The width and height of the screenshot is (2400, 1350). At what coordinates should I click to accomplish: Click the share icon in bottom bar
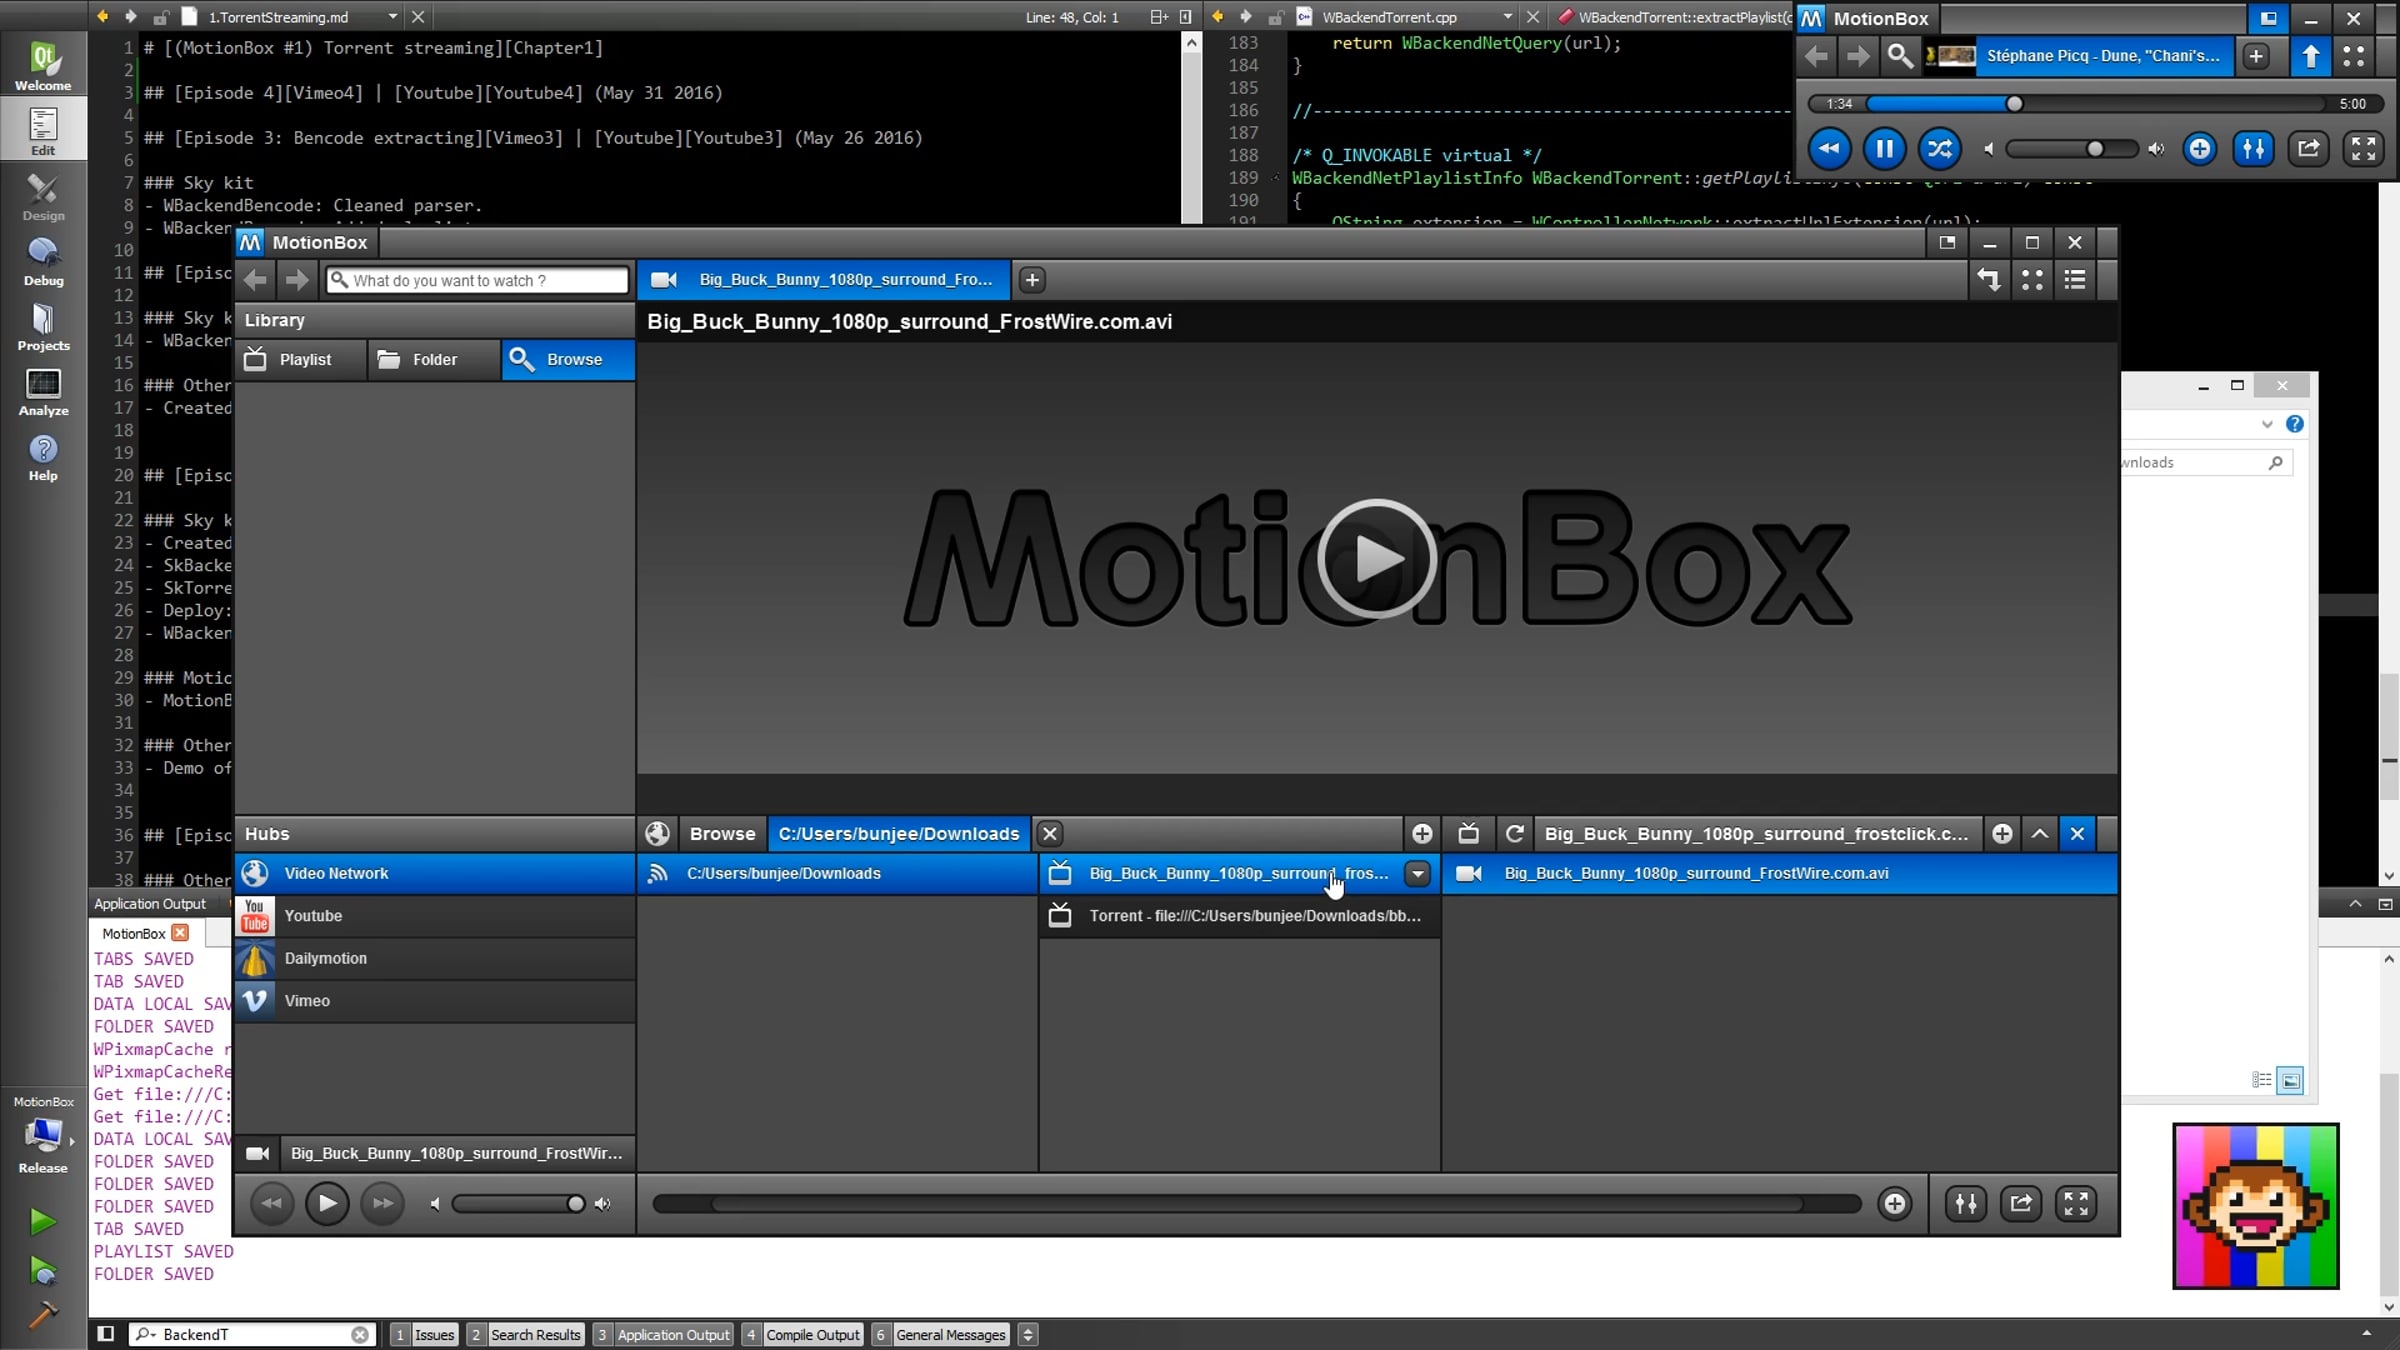tap(2021, 1203)
